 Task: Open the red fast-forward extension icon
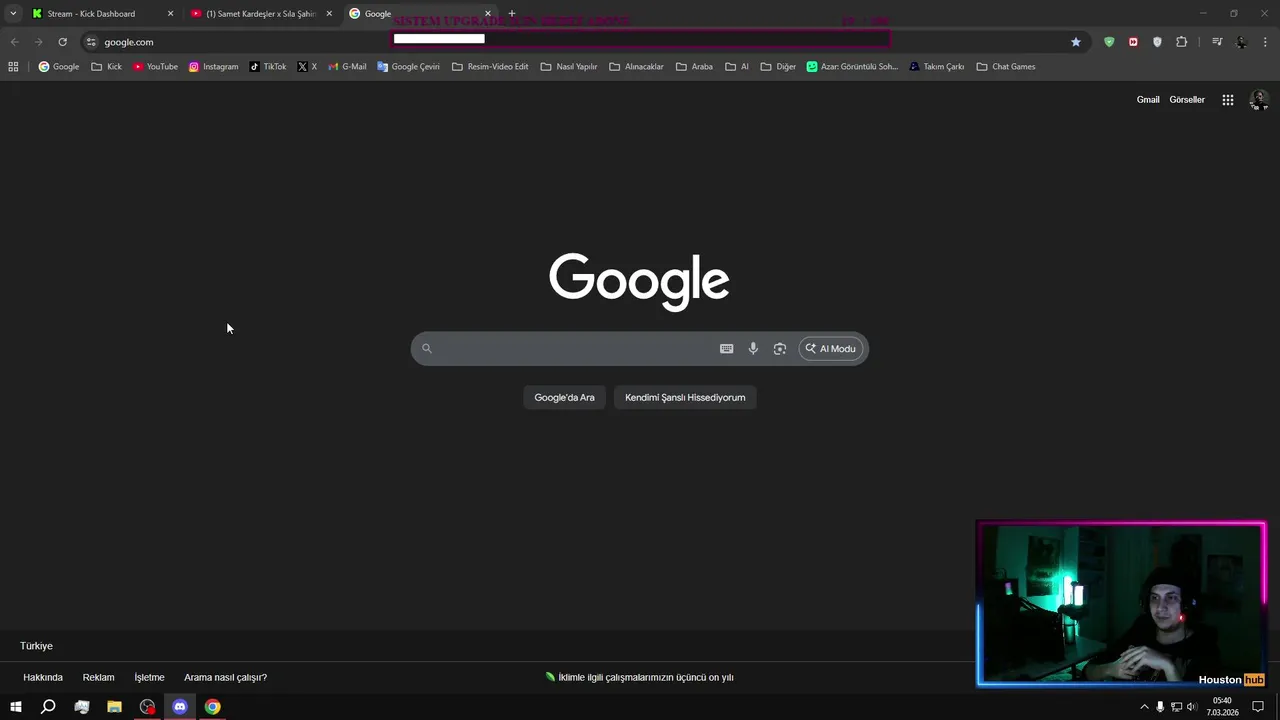pos(1133,42)
